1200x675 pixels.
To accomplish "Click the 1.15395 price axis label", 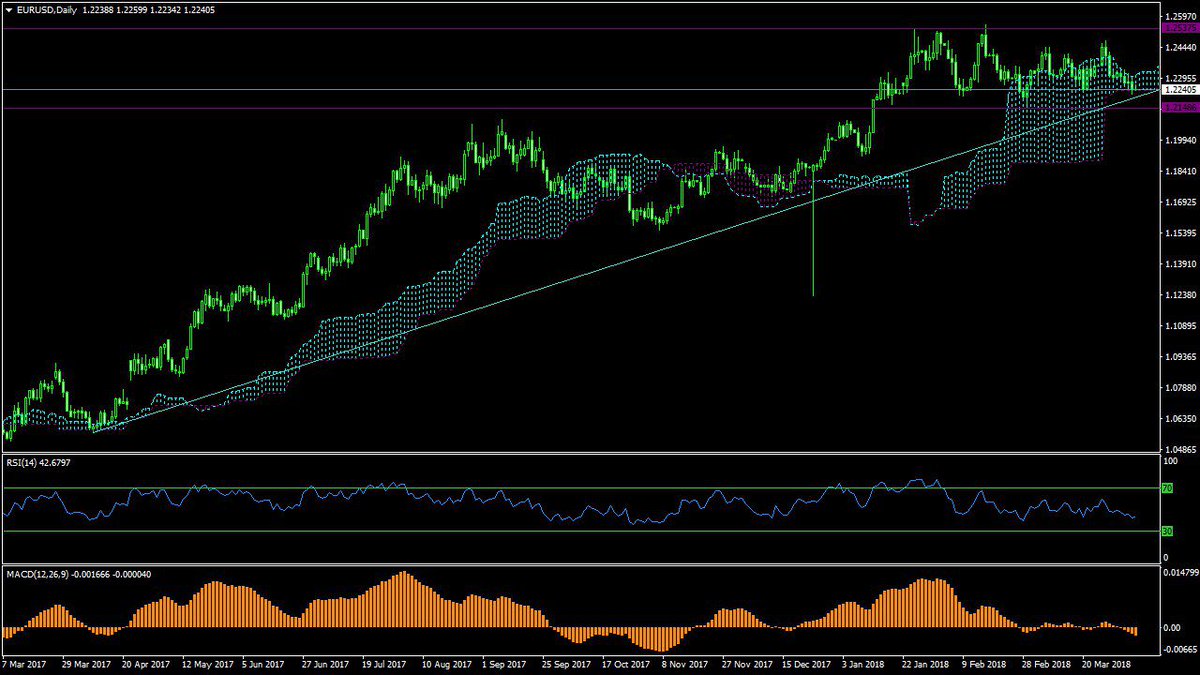I will coord(1179,233).
